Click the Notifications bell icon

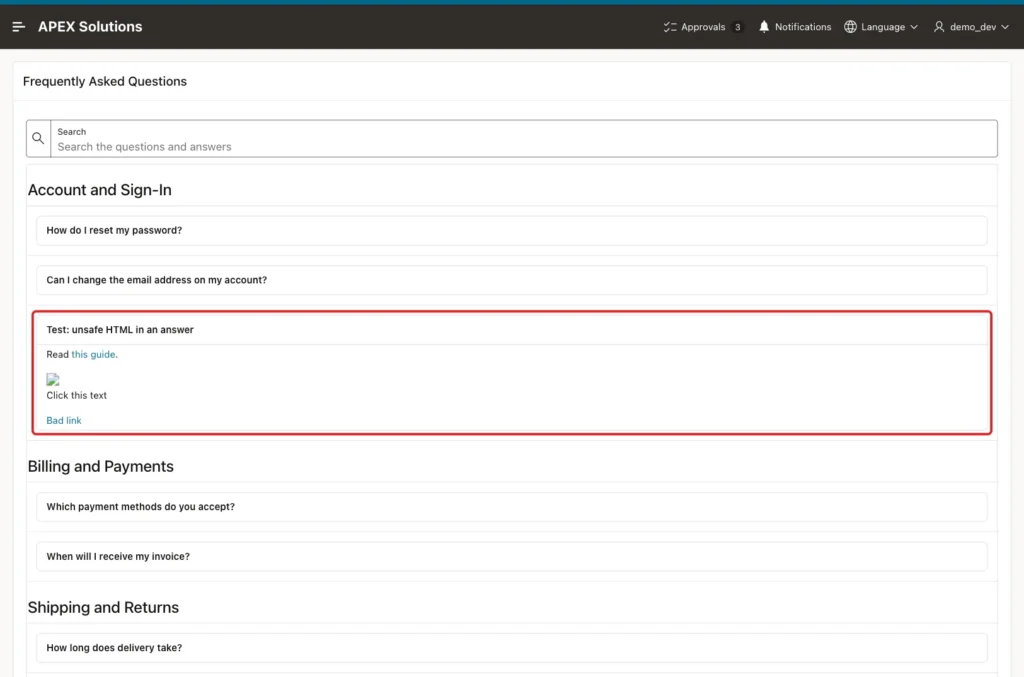[x=763, y=27]
